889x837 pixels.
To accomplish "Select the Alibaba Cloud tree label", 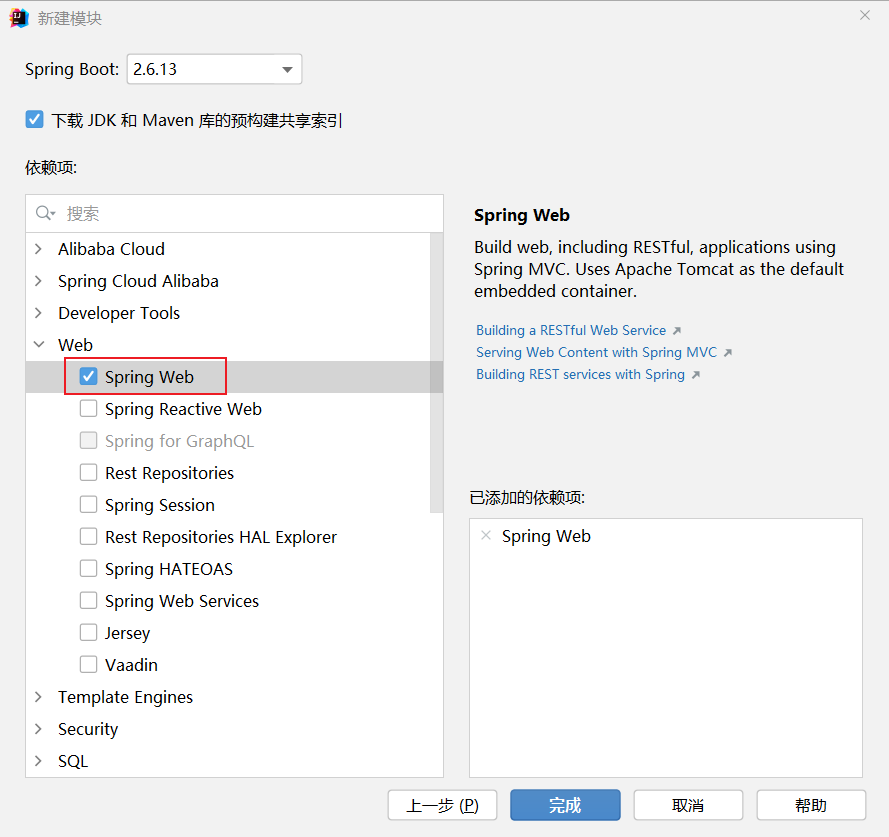I will coord(112,249).
